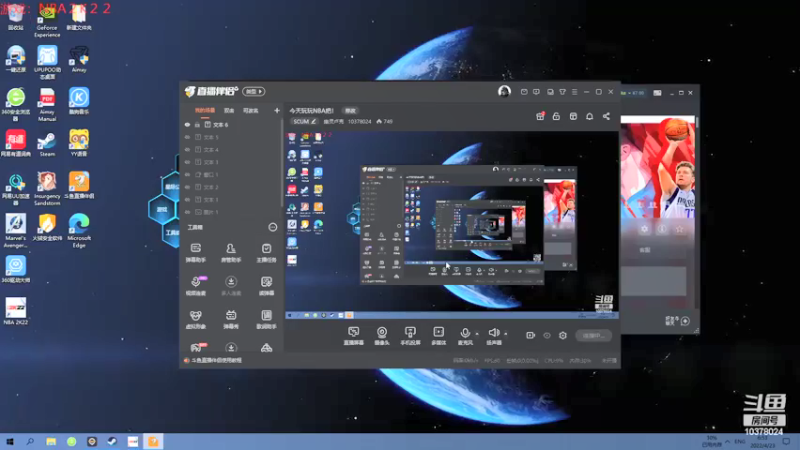Switch to the first scene tab (highlighted orange)
This screenshot has height=450, width=800.
[205, 110]
